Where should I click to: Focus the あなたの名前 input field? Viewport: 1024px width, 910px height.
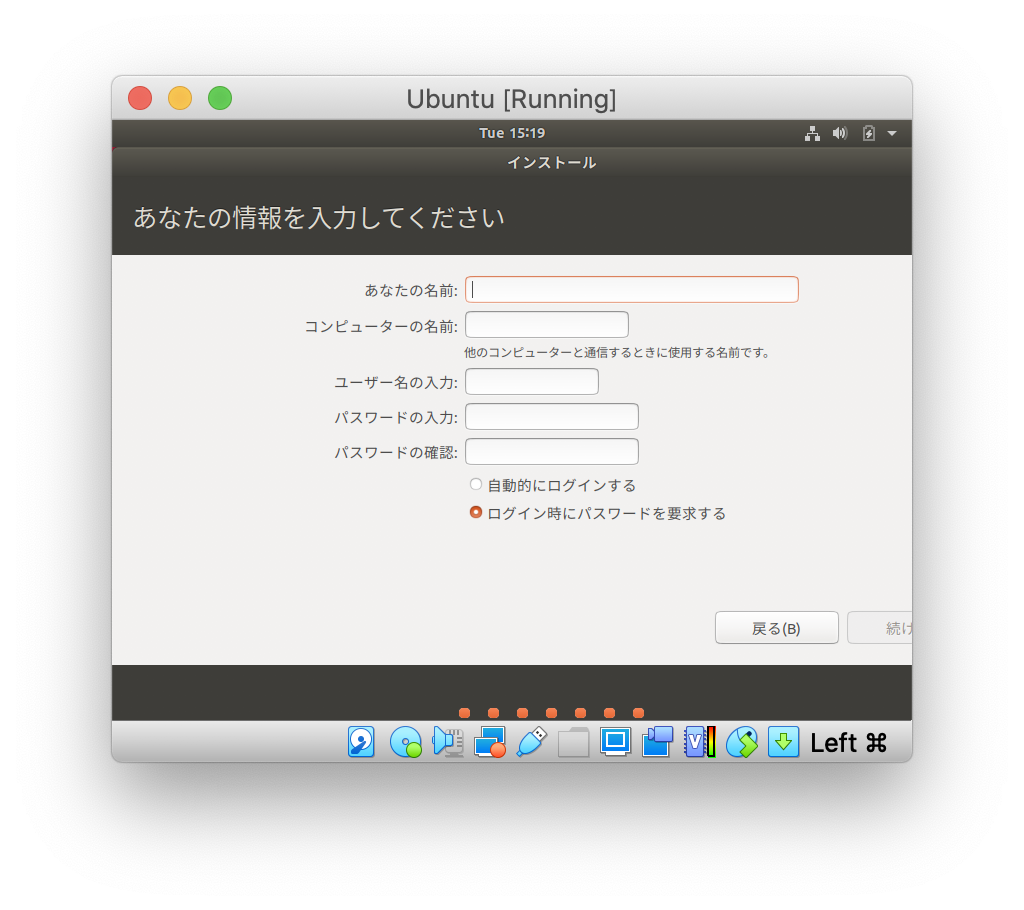point(632,289)
